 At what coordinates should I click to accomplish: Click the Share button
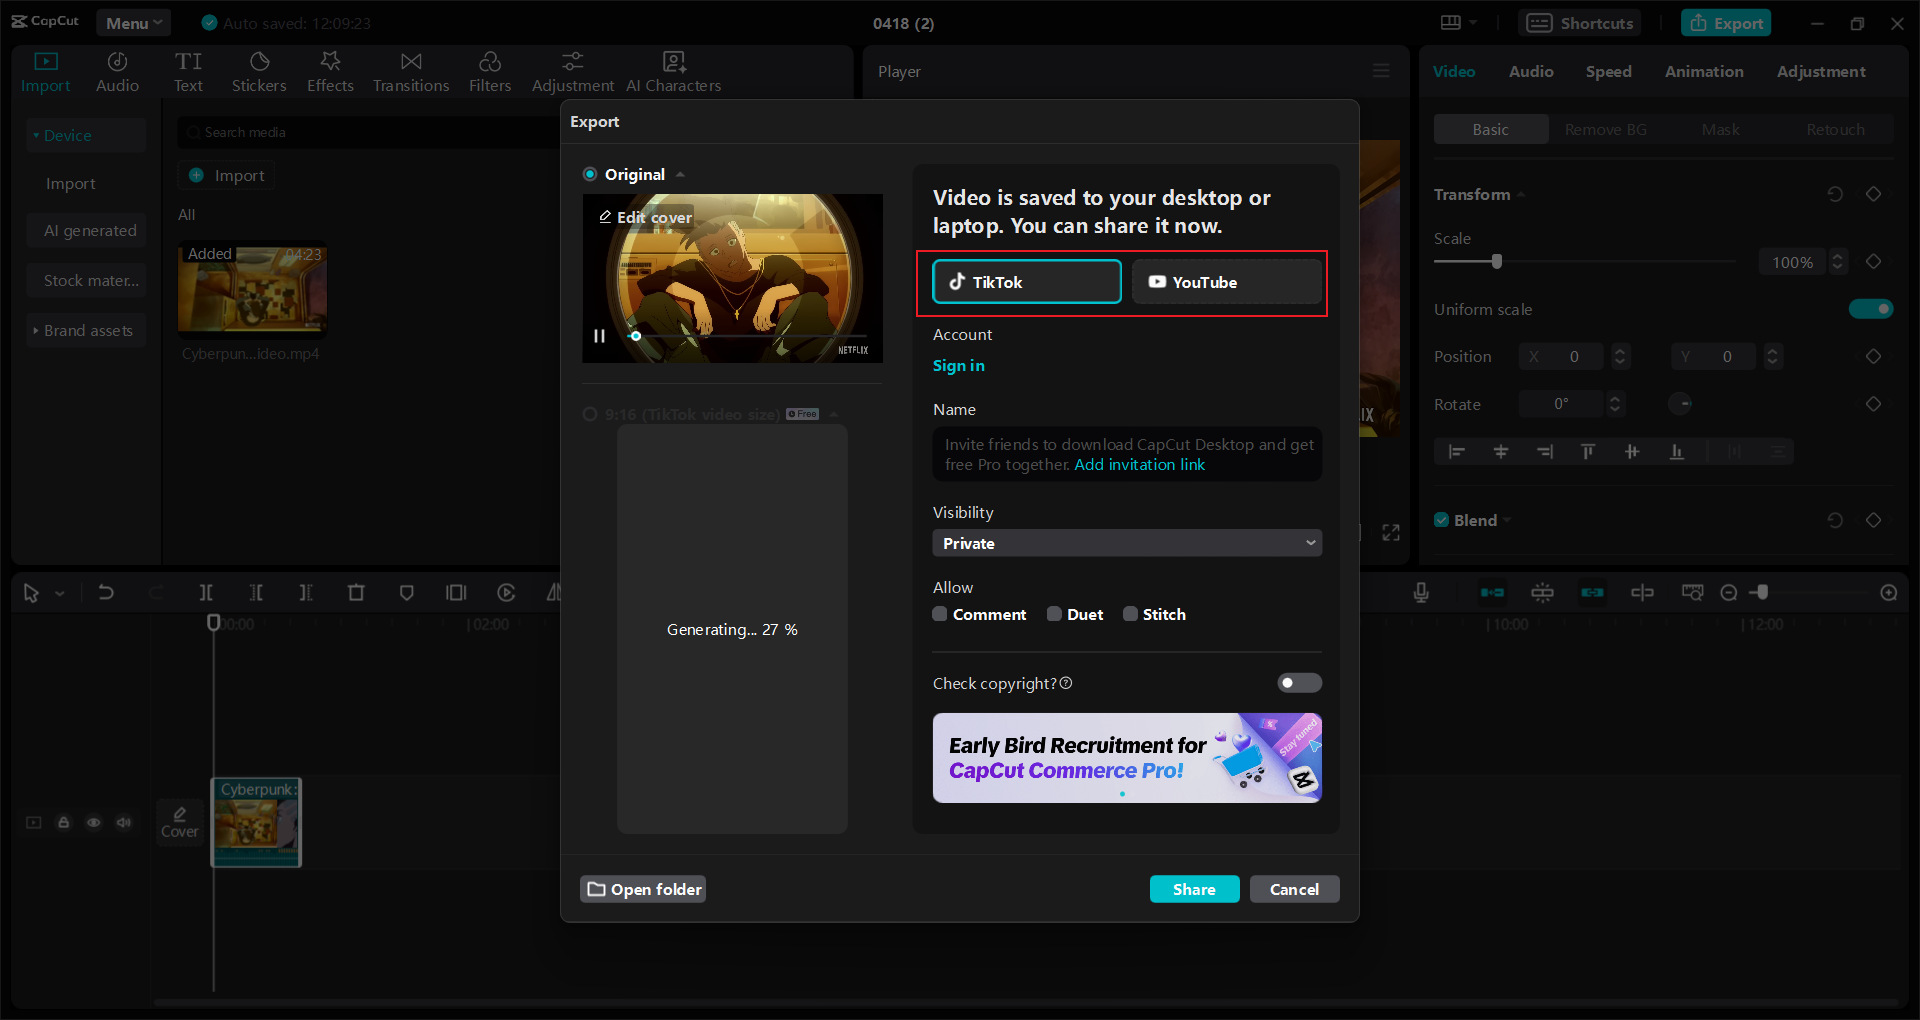click(1194, 889)
